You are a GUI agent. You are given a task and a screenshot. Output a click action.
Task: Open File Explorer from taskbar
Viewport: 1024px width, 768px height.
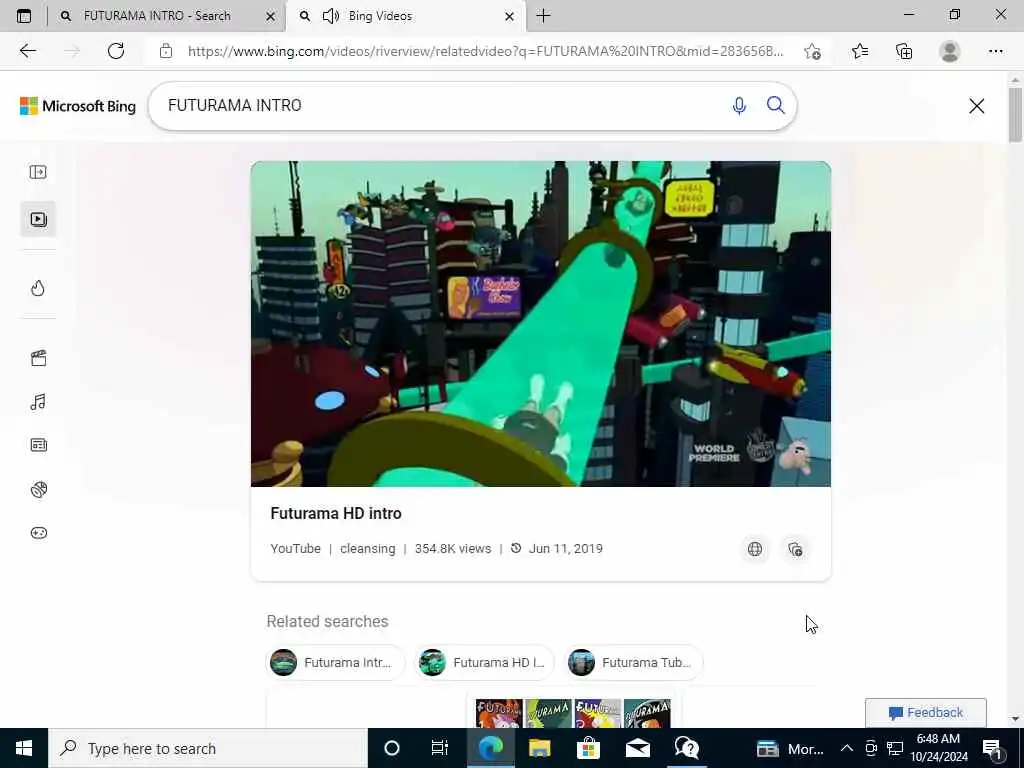[539, 748]
